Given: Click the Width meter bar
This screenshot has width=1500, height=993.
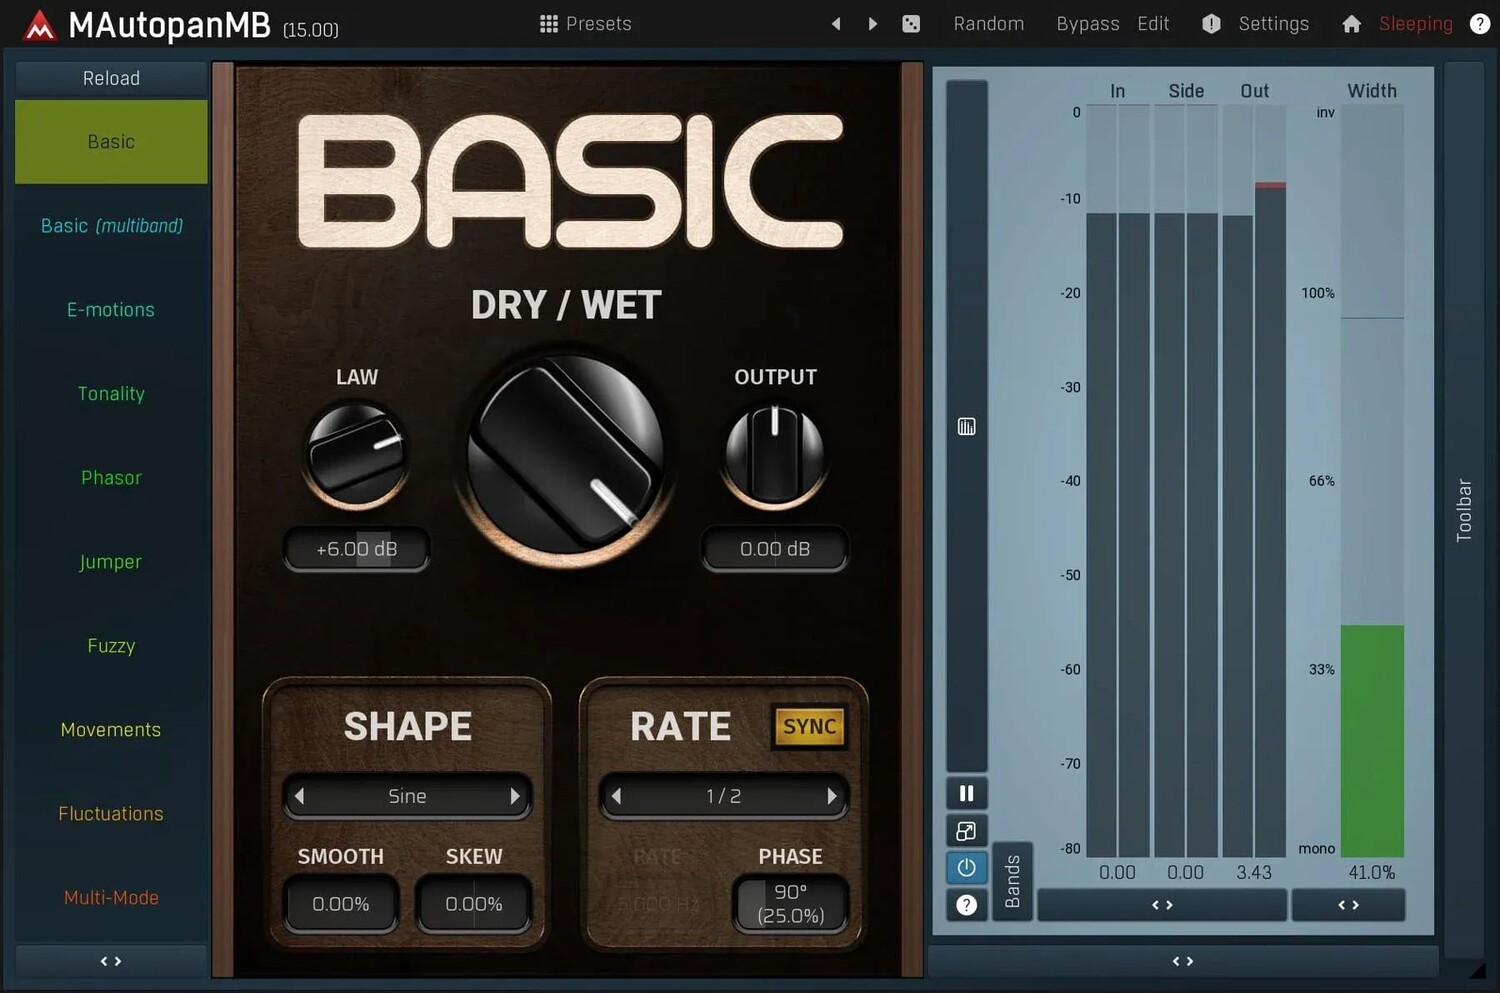Looking at the screenshot, I should pos(1372,480).
